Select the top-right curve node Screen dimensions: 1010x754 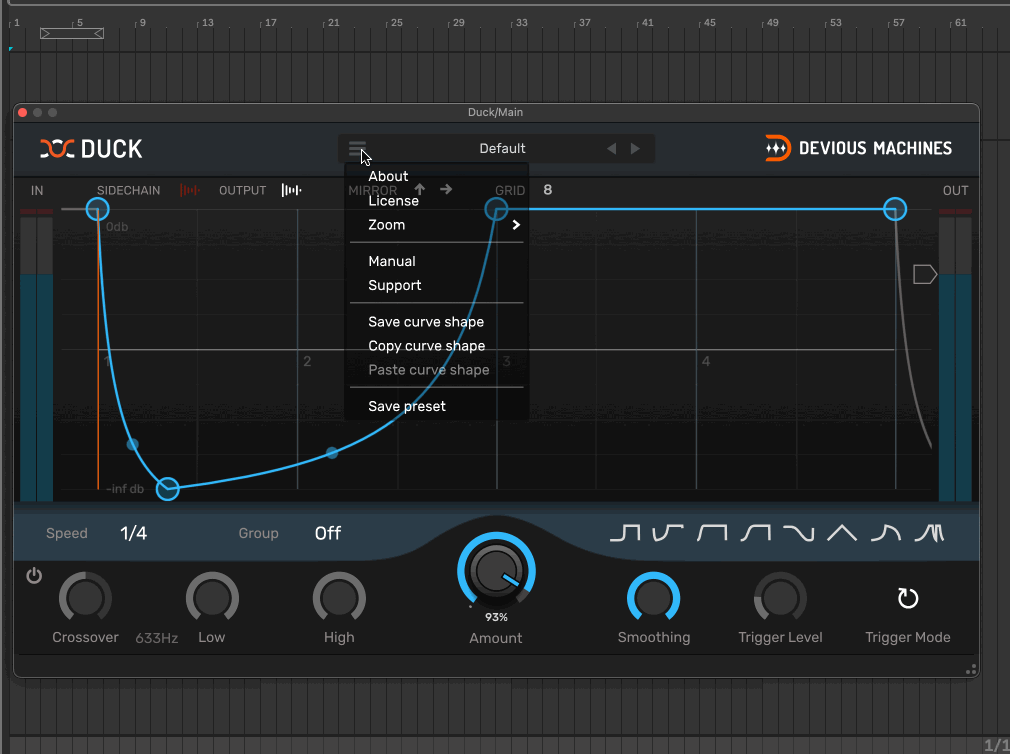(x=895, y=209)
